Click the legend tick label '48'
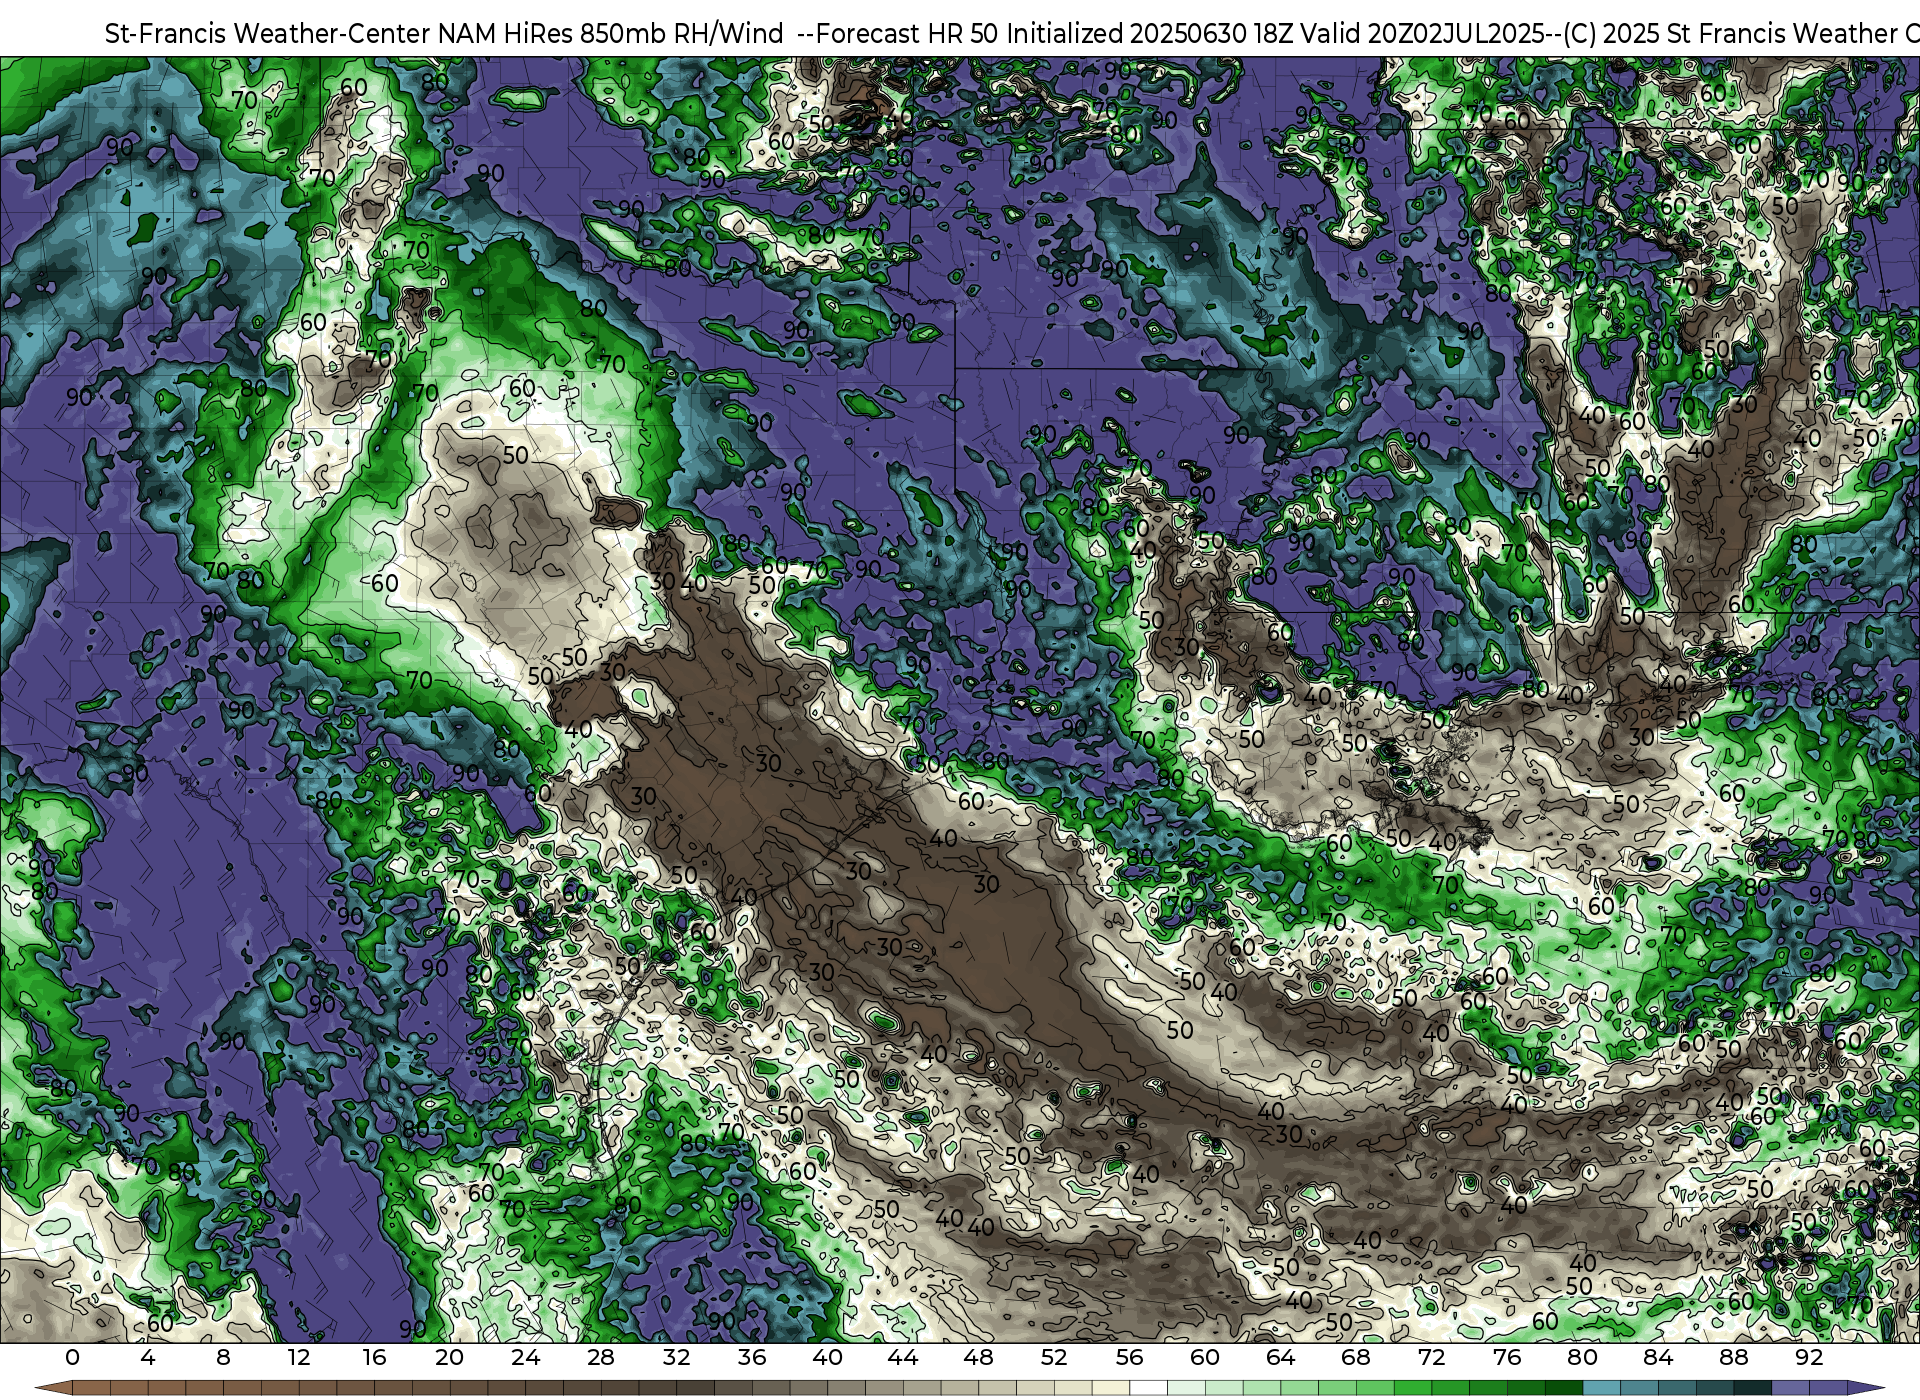The image size is (1920, 1400). 978,1357
